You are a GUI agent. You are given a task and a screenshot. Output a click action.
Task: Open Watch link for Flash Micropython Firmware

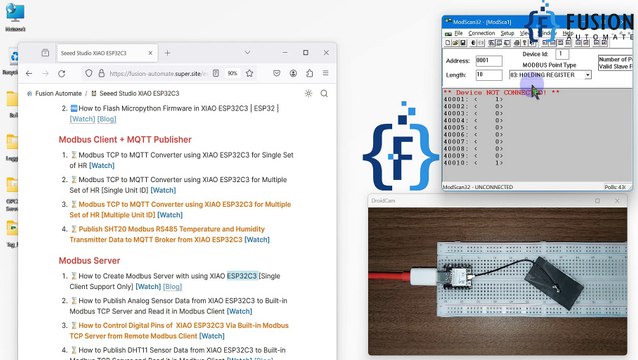coord(82,119)
